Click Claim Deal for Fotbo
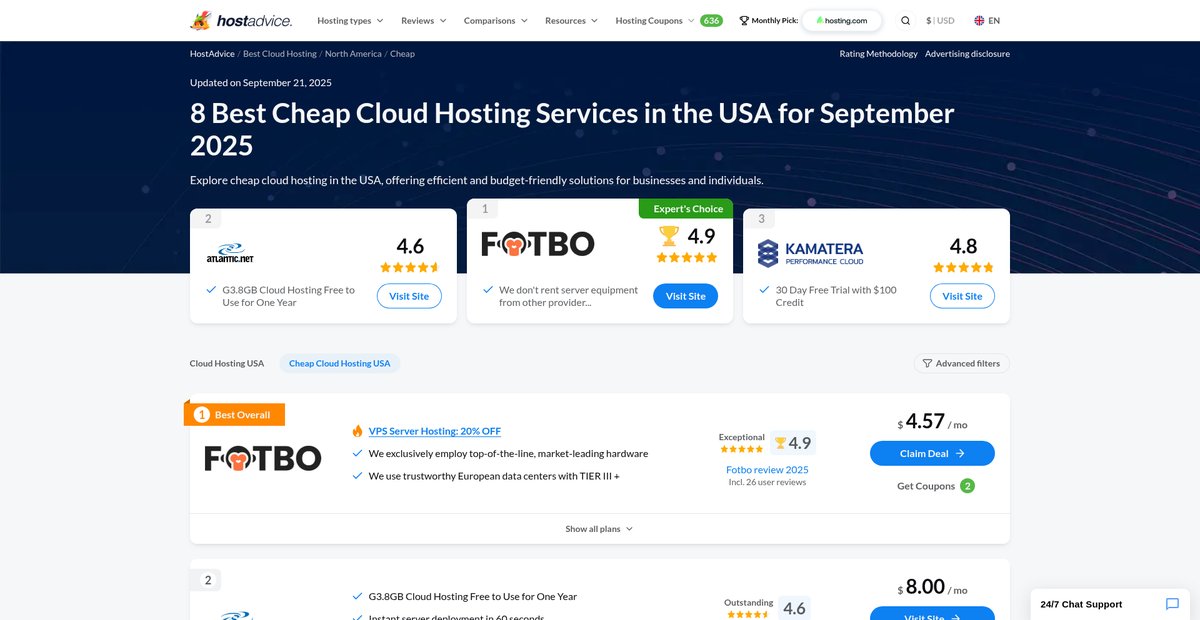This screenshot has width=1200, height=620. pos(932,453)
